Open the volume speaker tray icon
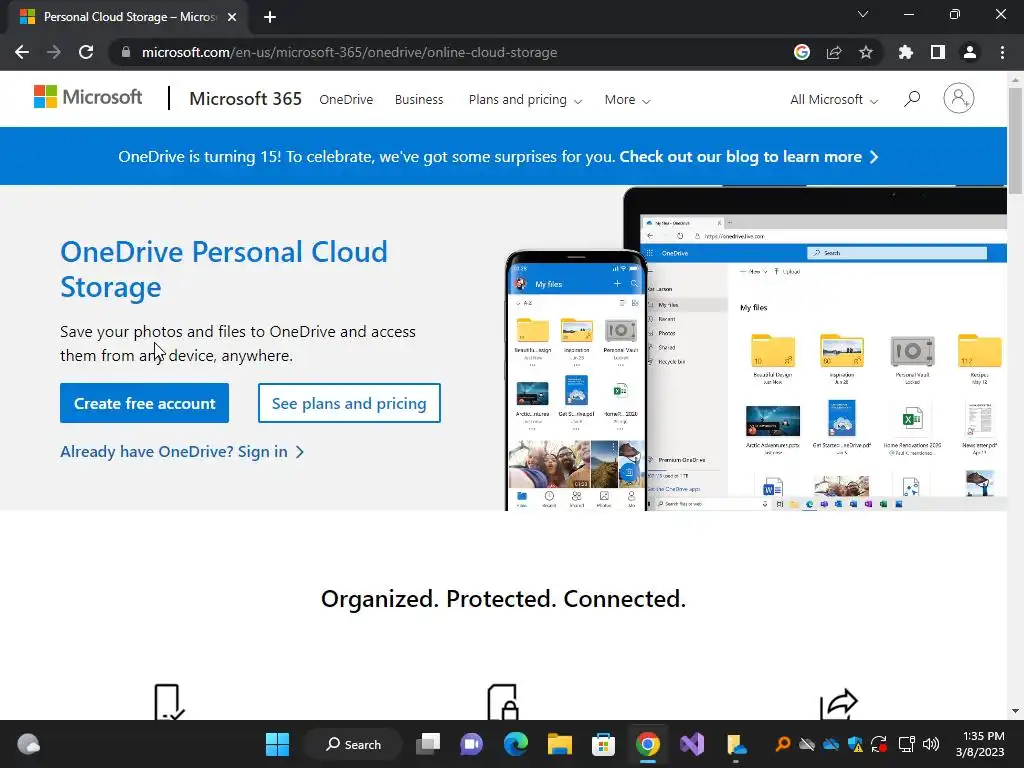The height and width of the screenshot is (768, 1024). point(931,744)
